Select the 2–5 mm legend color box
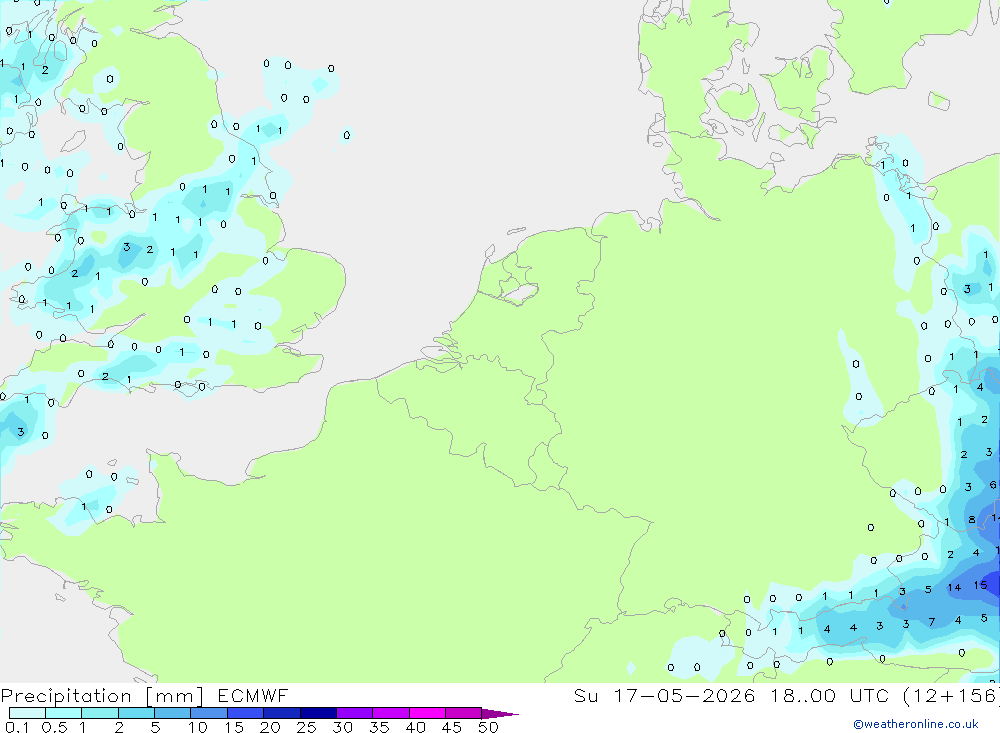1000x733 pixels. 136,713
